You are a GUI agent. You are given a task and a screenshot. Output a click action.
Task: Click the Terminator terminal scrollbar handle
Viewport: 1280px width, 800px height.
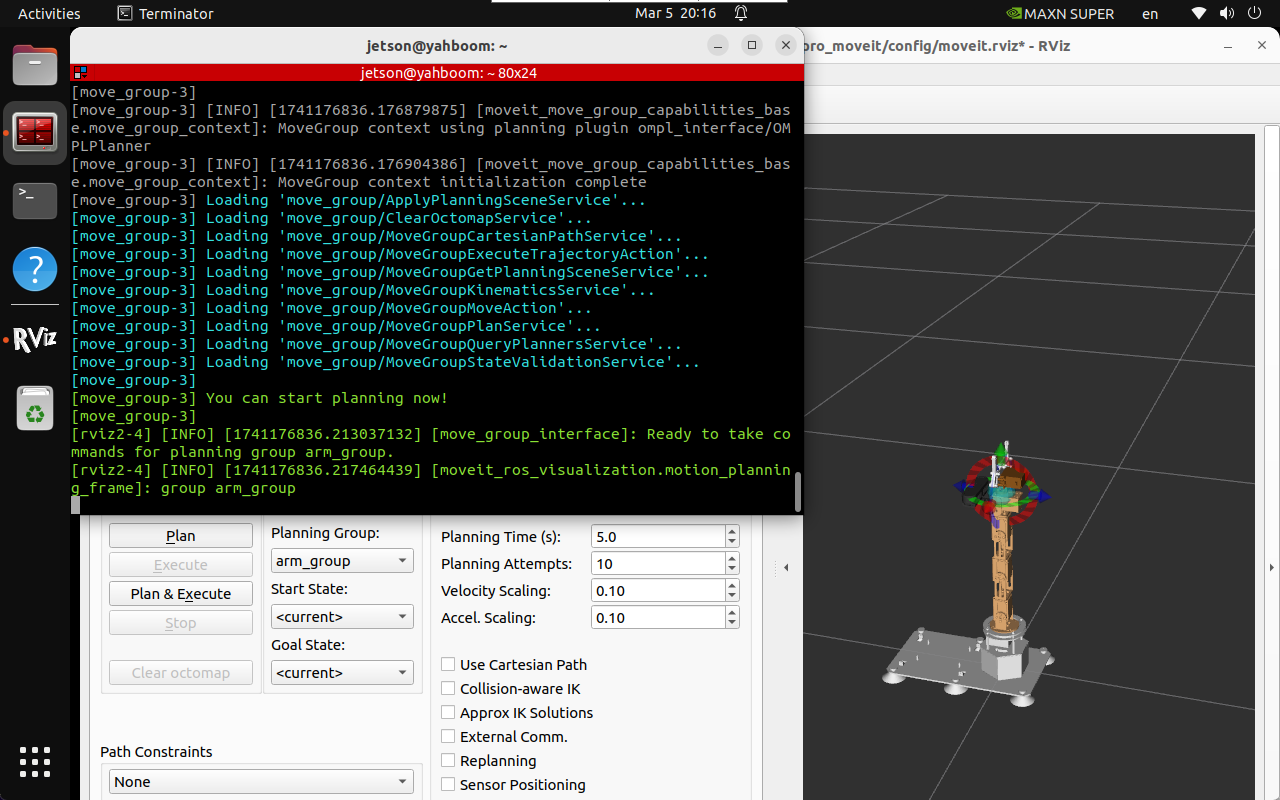tap(798, 492)
